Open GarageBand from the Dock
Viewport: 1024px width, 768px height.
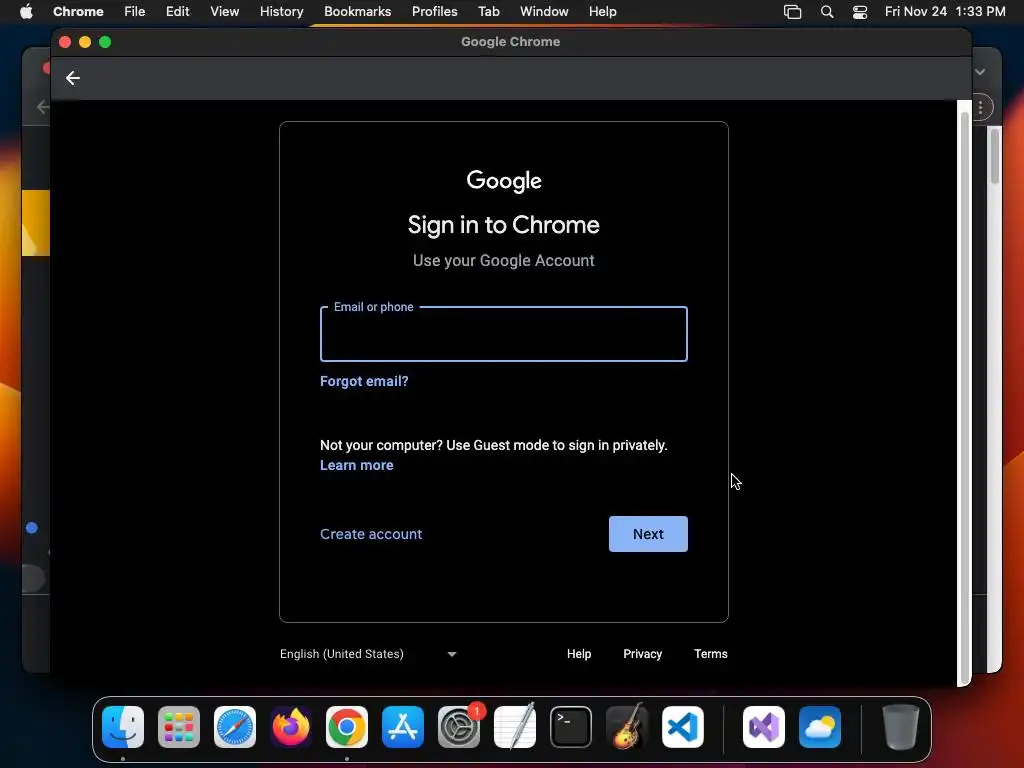627,727
